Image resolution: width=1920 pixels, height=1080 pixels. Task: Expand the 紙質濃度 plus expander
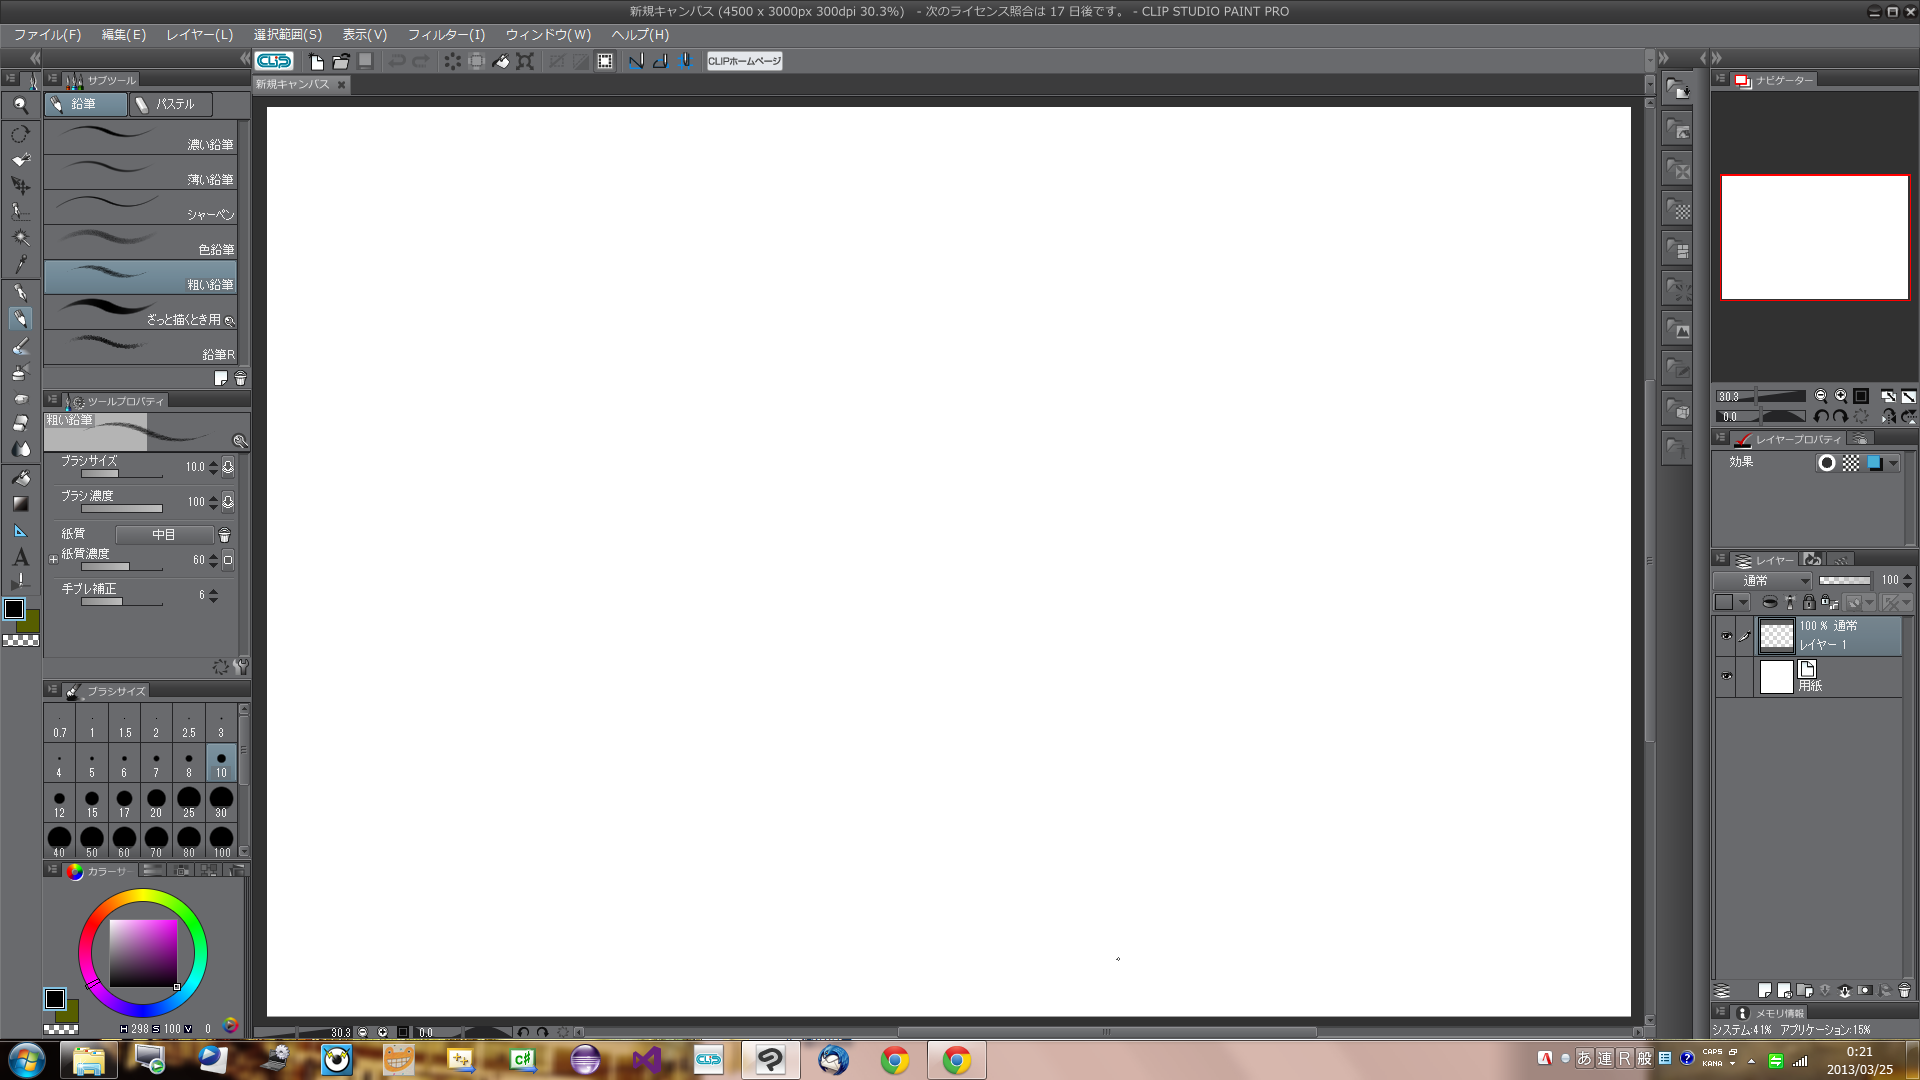coord(54,560)
